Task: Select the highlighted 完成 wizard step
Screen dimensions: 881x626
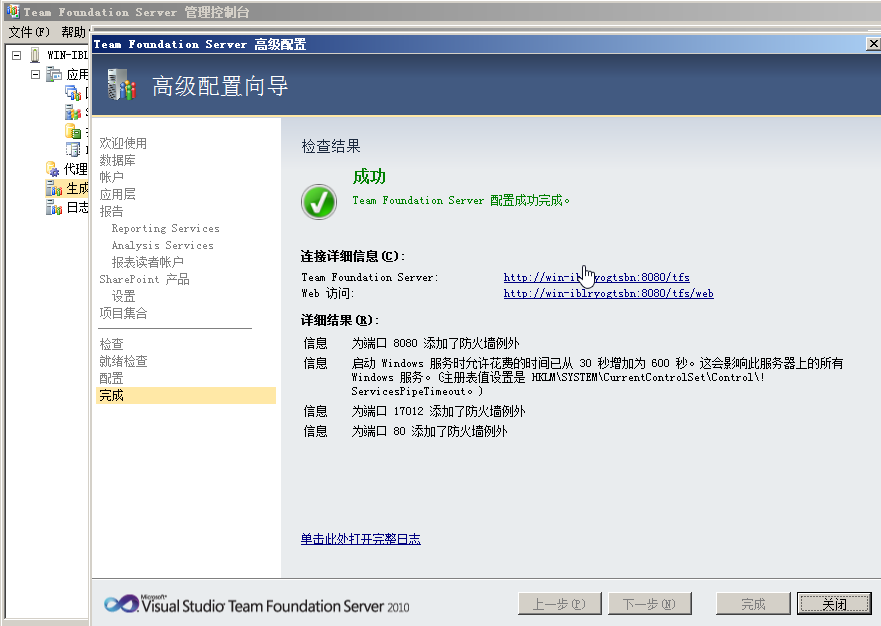Action: [186, 395]
